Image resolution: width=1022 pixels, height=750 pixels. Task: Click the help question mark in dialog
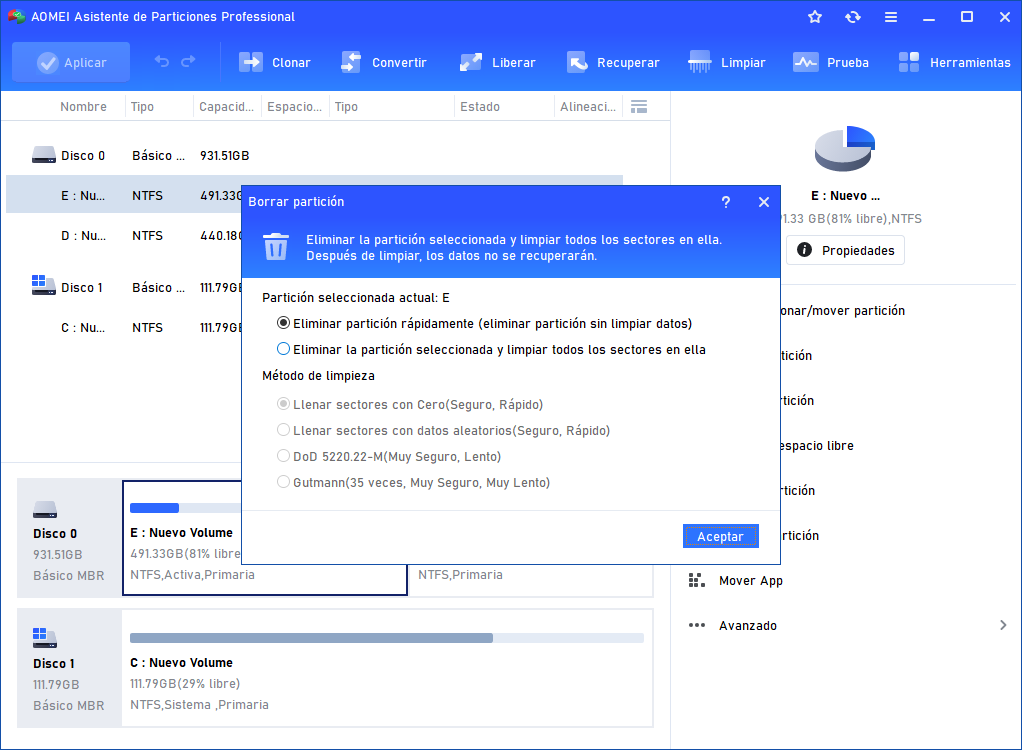coord(725,202)
